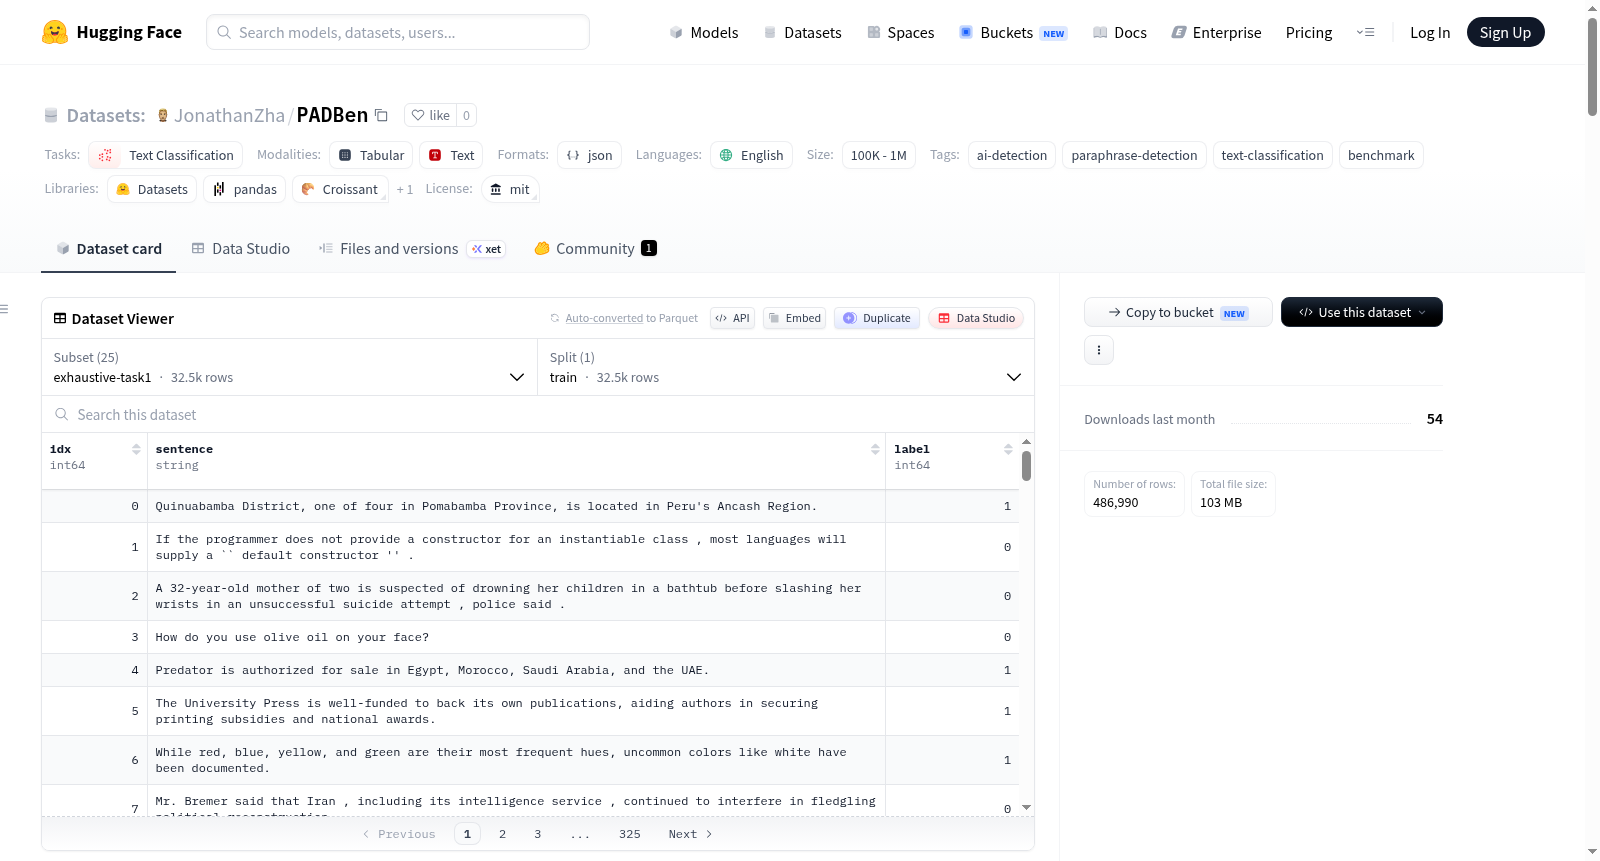Open Data Studio from the viewer header

coord(976,318)
